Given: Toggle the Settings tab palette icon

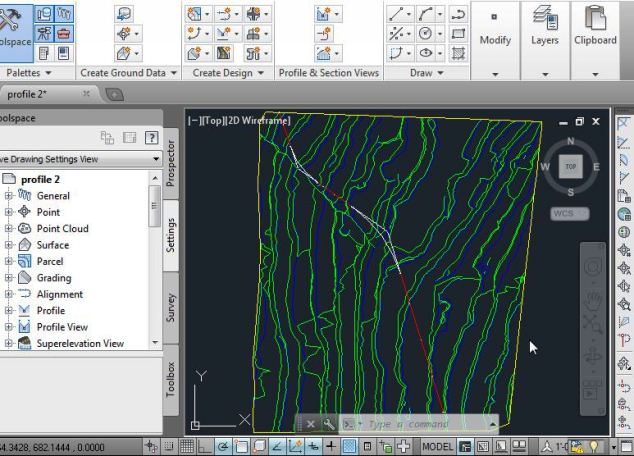Looking at the screenshot, I should (64, 14).
